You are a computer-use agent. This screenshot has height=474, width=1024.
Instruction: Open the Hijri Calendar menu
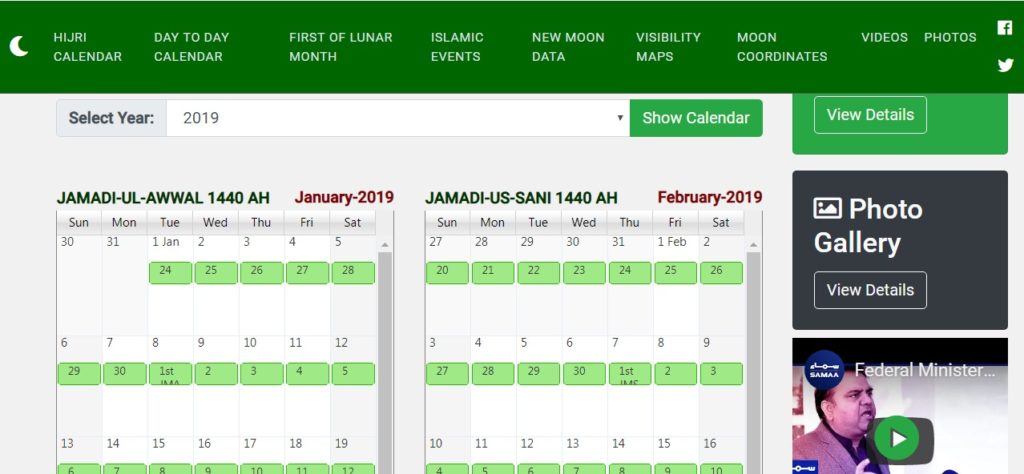(x=88, y=47)
